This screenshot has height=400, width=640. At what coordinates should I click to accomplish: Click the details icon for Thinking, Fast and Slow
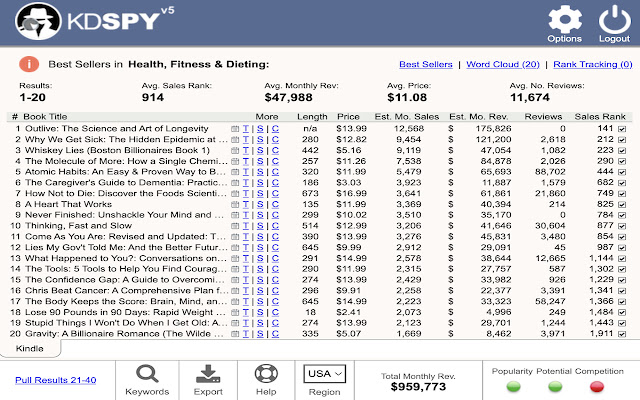(235, 226)
